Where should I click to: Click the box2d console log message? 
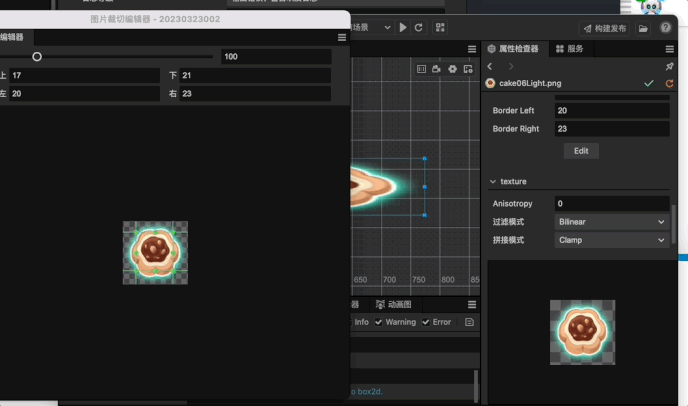coord(366,392)
